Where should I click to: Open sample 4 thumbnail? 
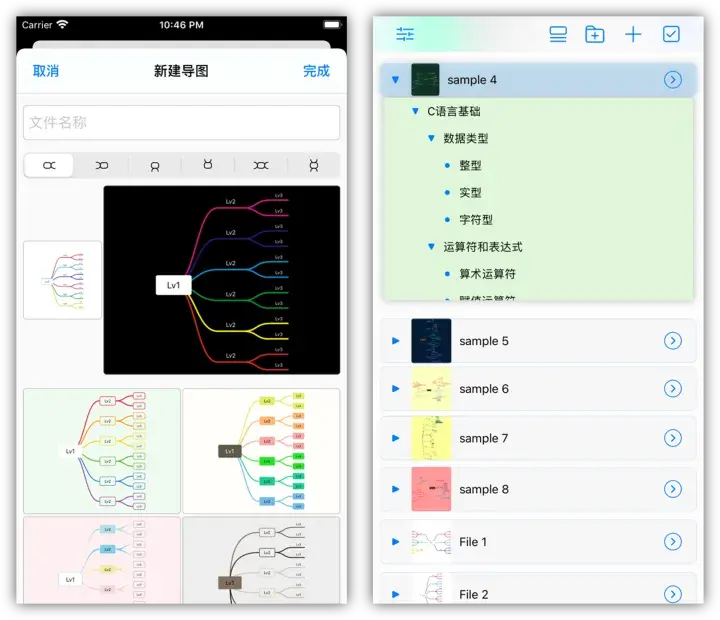[425, 79]
